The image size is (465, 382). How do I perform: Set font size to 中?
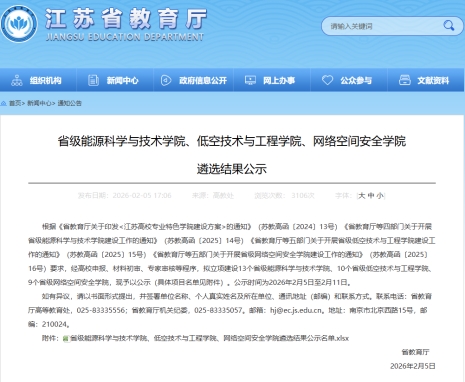point(371,196)
